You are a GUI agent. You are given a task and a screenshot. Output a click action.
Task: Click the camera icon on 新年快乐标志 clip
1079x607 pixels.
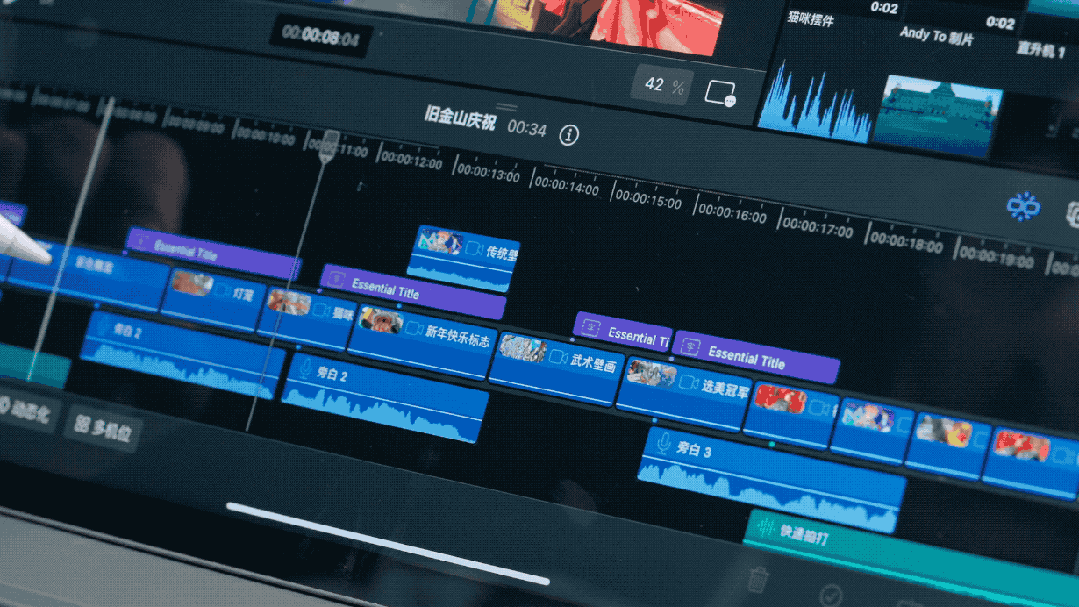click(414, 328)
